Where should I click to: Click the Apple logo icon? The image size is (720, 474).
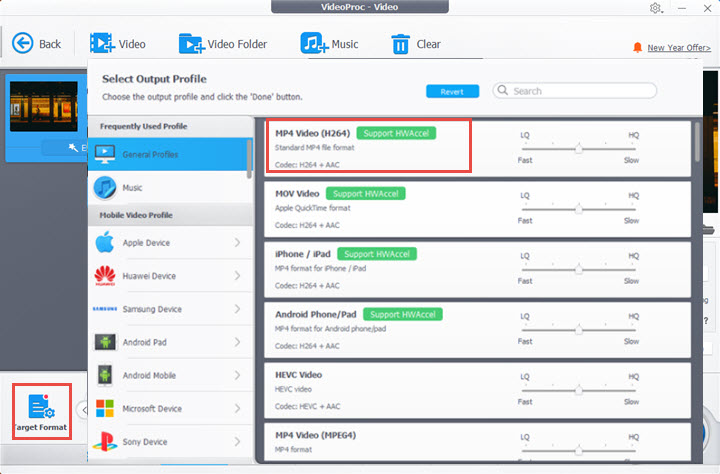tap(105, 242)
